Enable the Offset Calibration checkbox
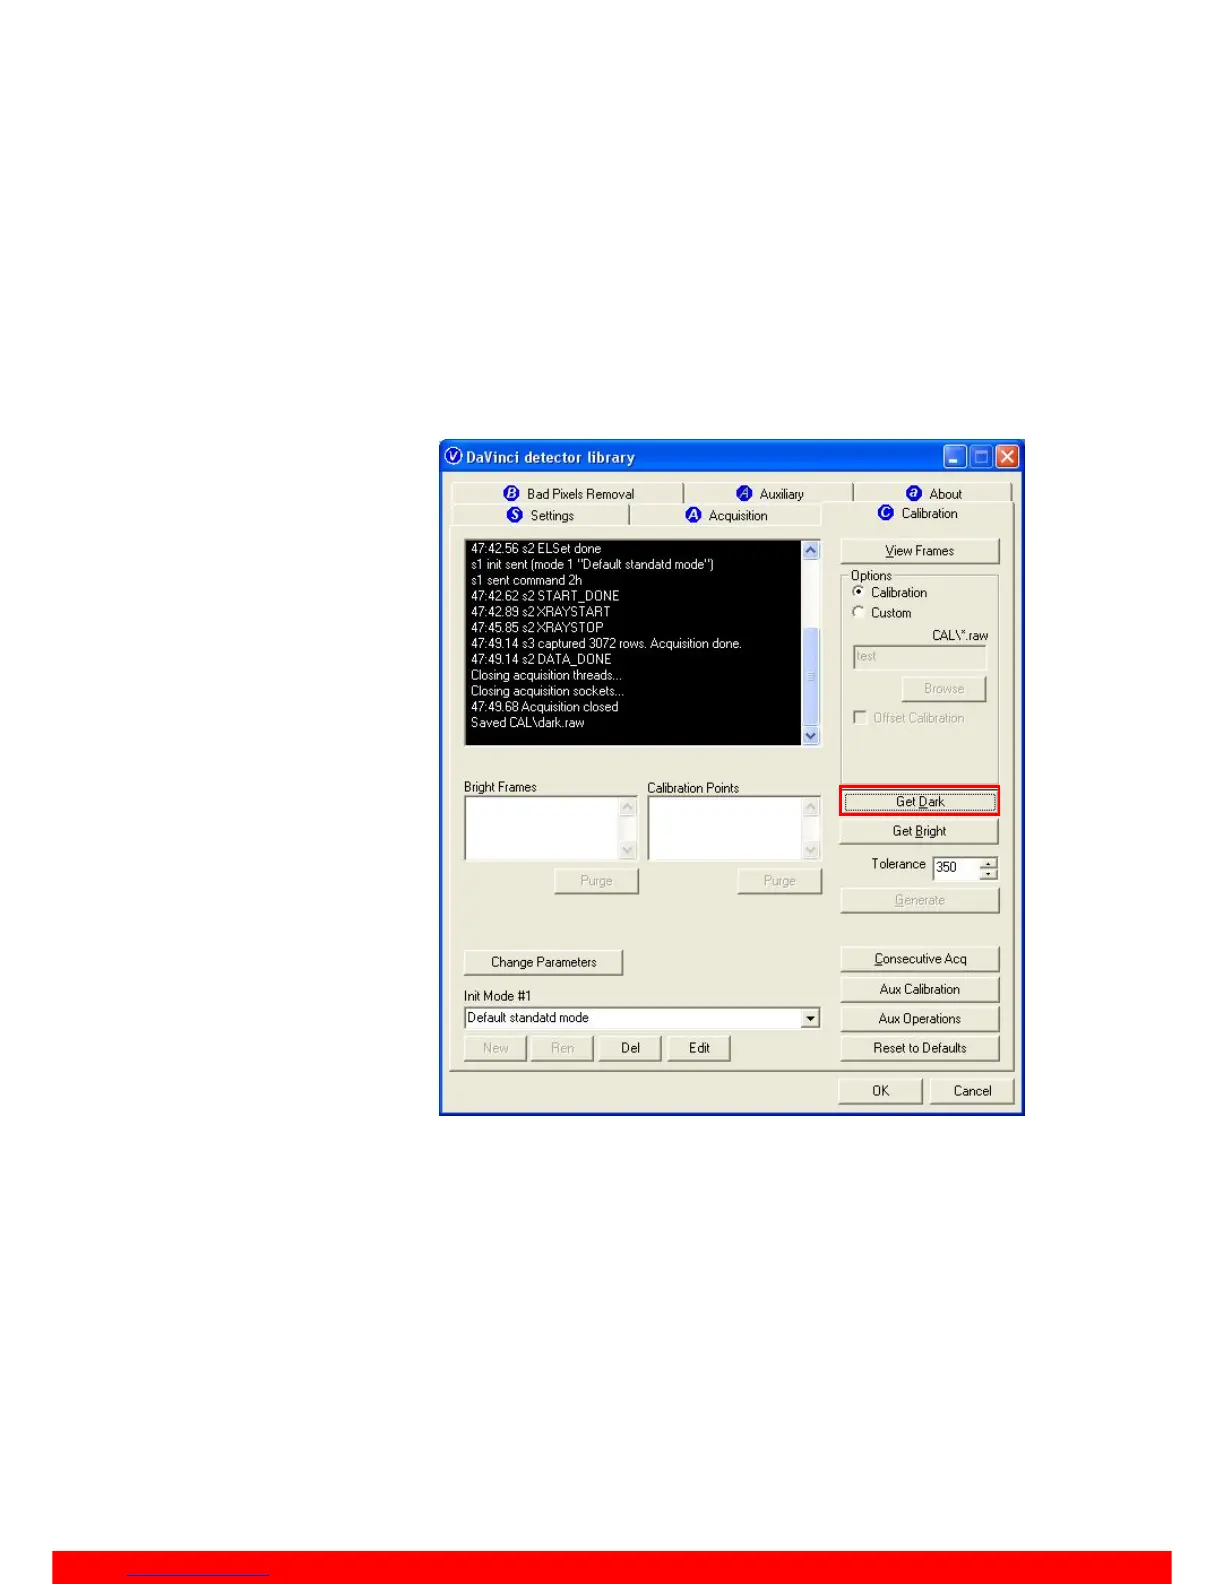The width and height of the screenshot is (1224, 1584). (x=860, y=718)
